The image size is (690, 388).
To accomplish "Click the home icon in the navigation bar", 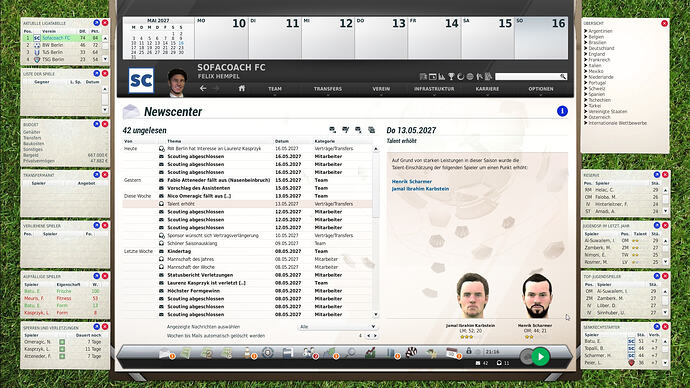I will click(242, 88).
